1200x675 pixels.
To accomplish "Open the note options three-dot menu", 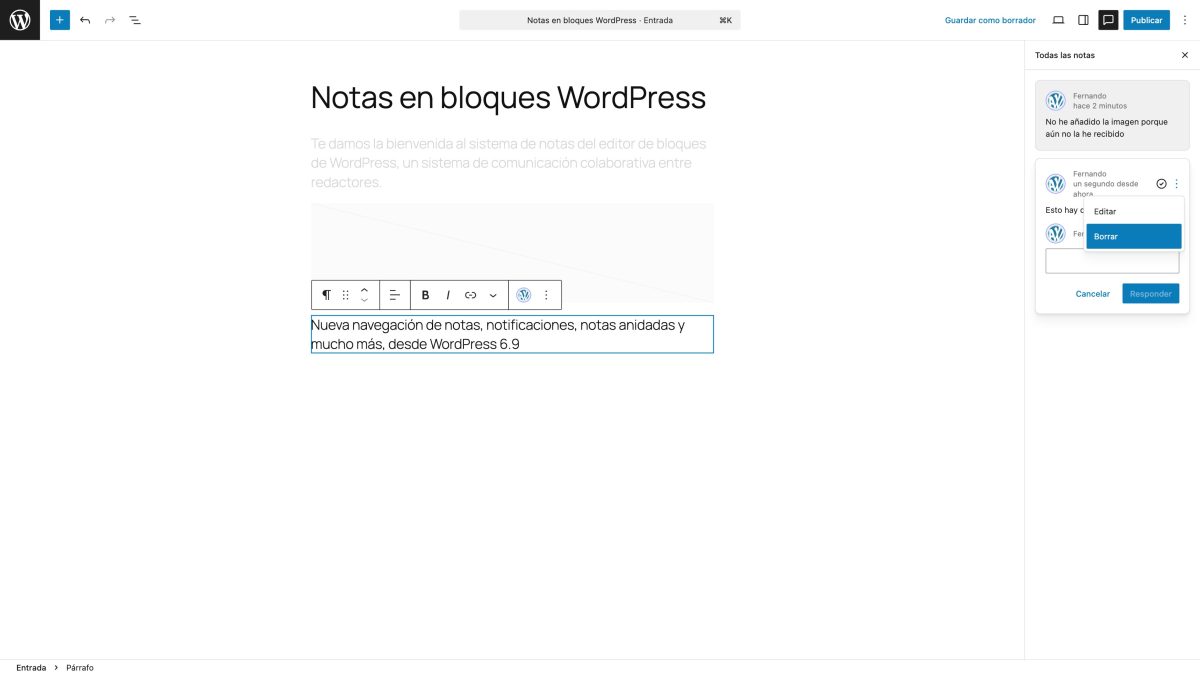I will point(1176,183).
